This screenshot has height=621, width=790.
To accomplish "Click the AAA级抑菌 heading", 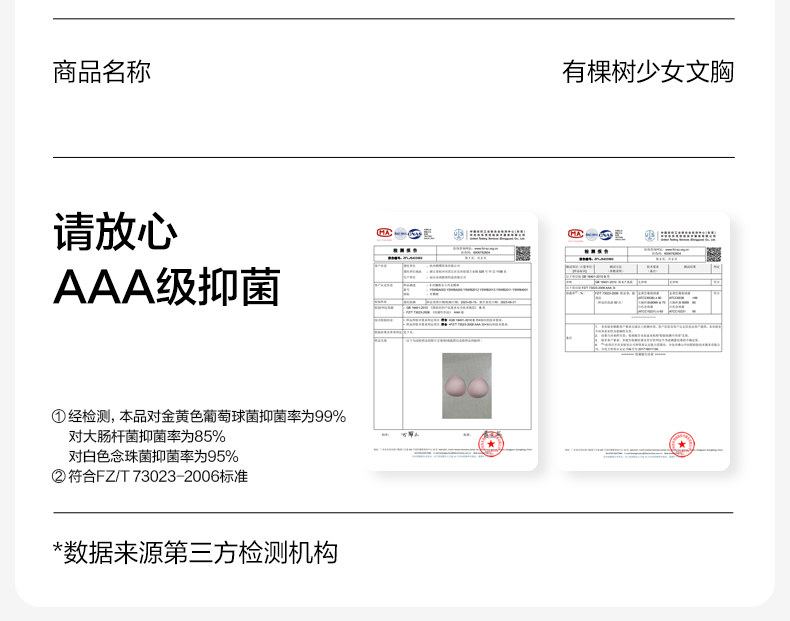I will click(166, 286).
